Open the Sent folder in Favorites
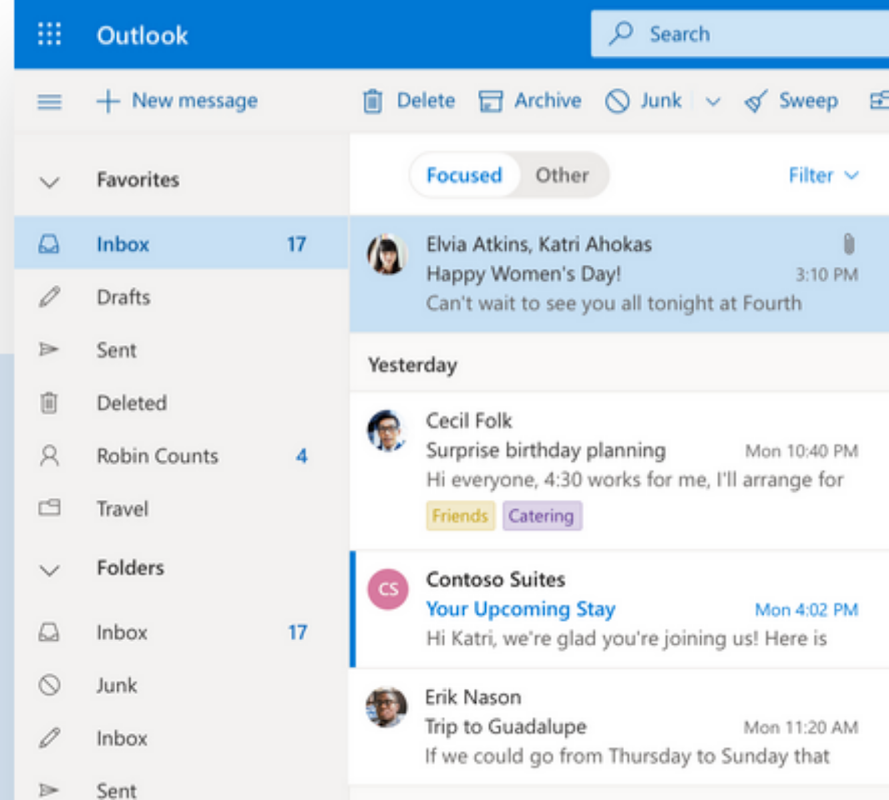This screenshot has height=800, width=889. click(x=181, y=350)
